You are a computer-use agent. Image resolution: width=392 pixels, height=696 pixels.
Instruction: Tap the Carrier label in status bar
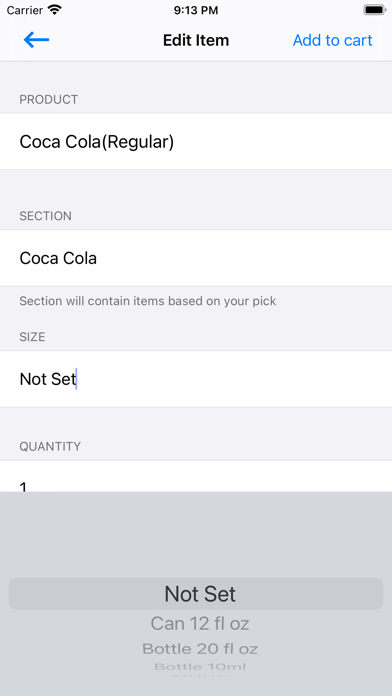point(25,10)
